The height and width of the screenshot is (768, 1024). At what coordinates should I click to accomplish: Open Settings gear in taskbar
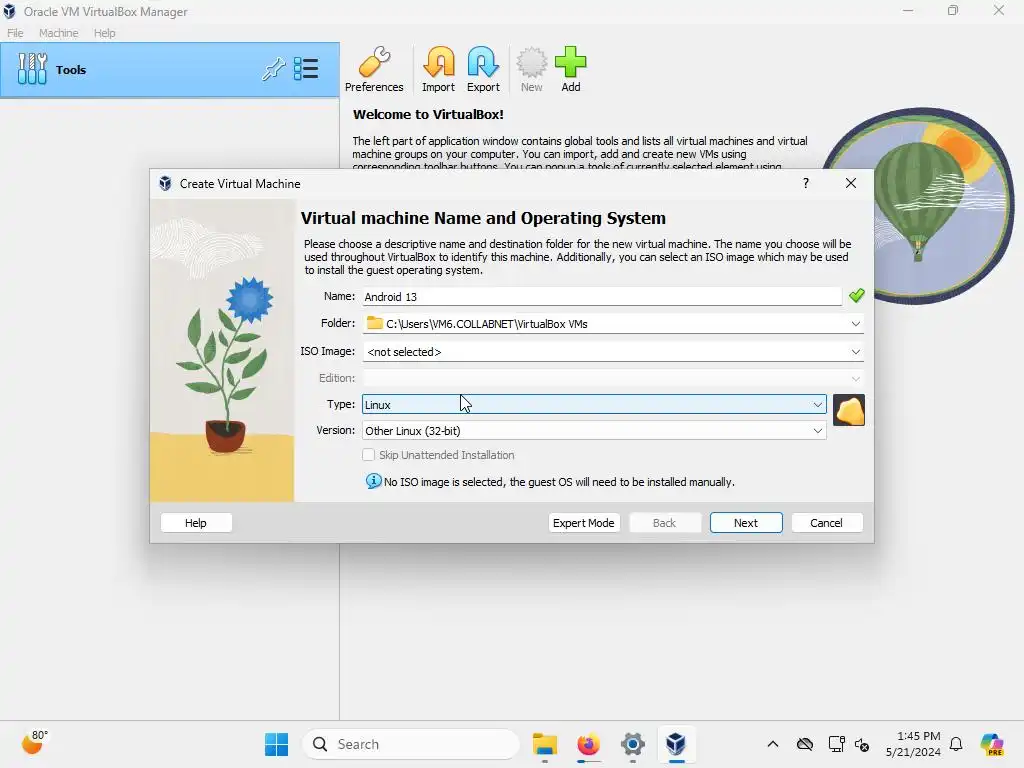[632, 744]
